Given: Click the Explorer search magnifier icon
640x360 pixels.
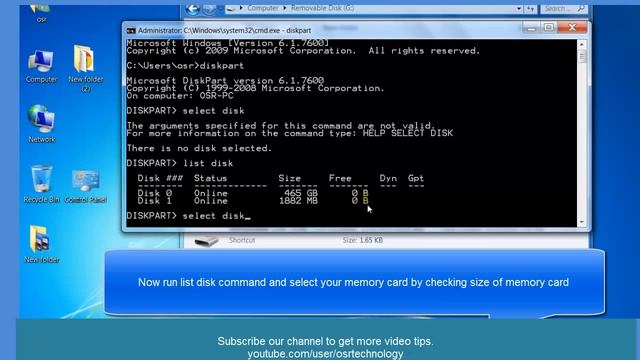Looking at the screenshot, I should coord(581,8).
